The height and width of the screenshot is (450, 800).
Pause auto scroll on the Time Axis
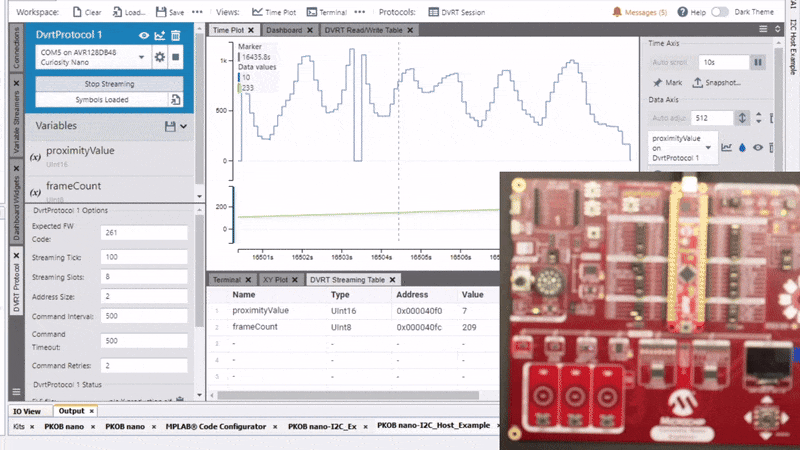(758, 62)
